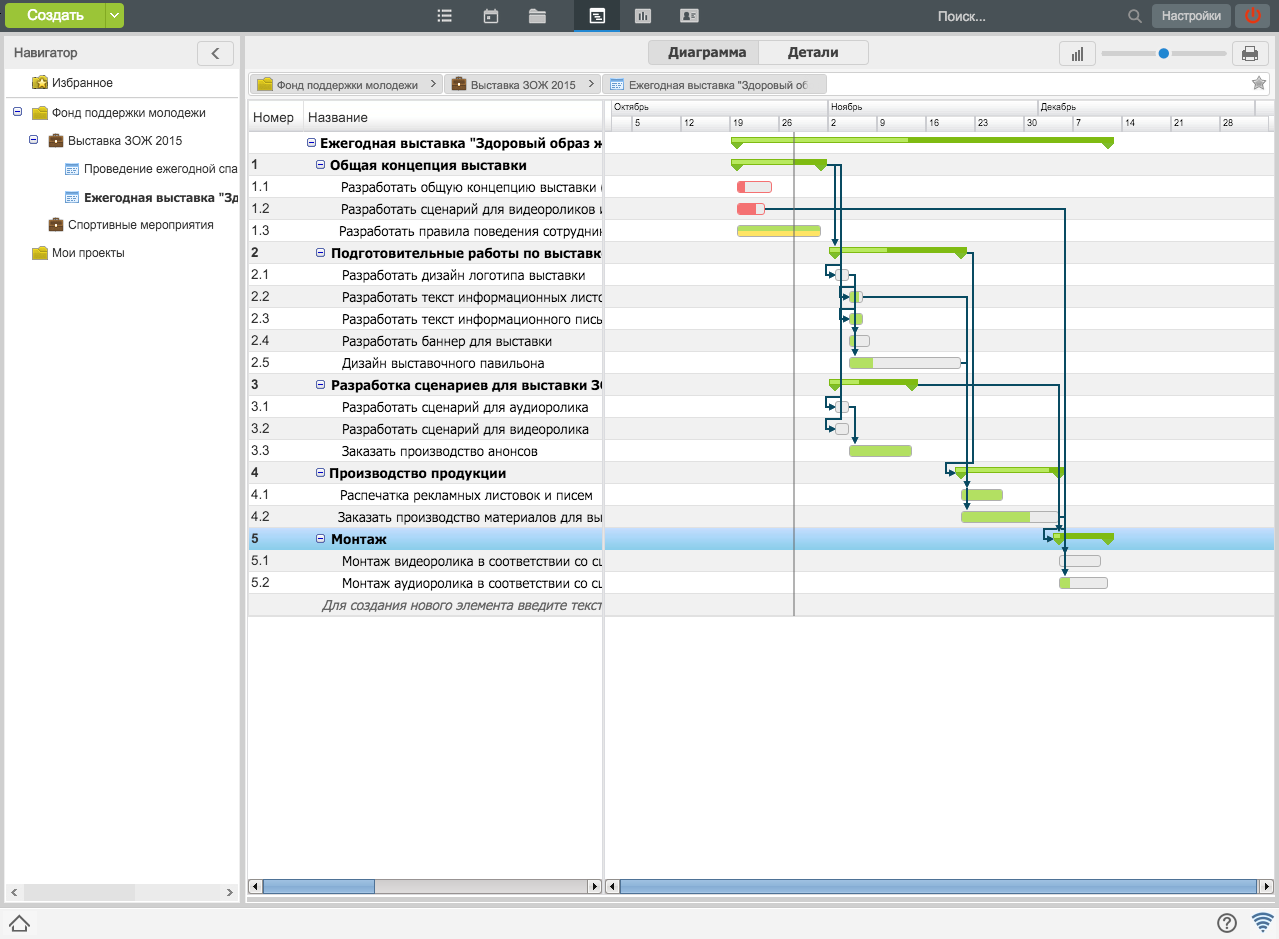1279x939 pixels.
Task: Collapse the Монтаж group
Action: point(321,539)
